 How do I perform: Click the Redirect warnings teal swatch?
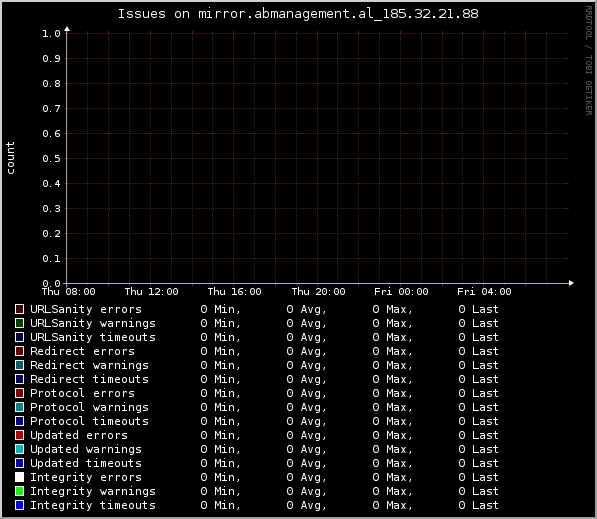click(x=19, y=365)
